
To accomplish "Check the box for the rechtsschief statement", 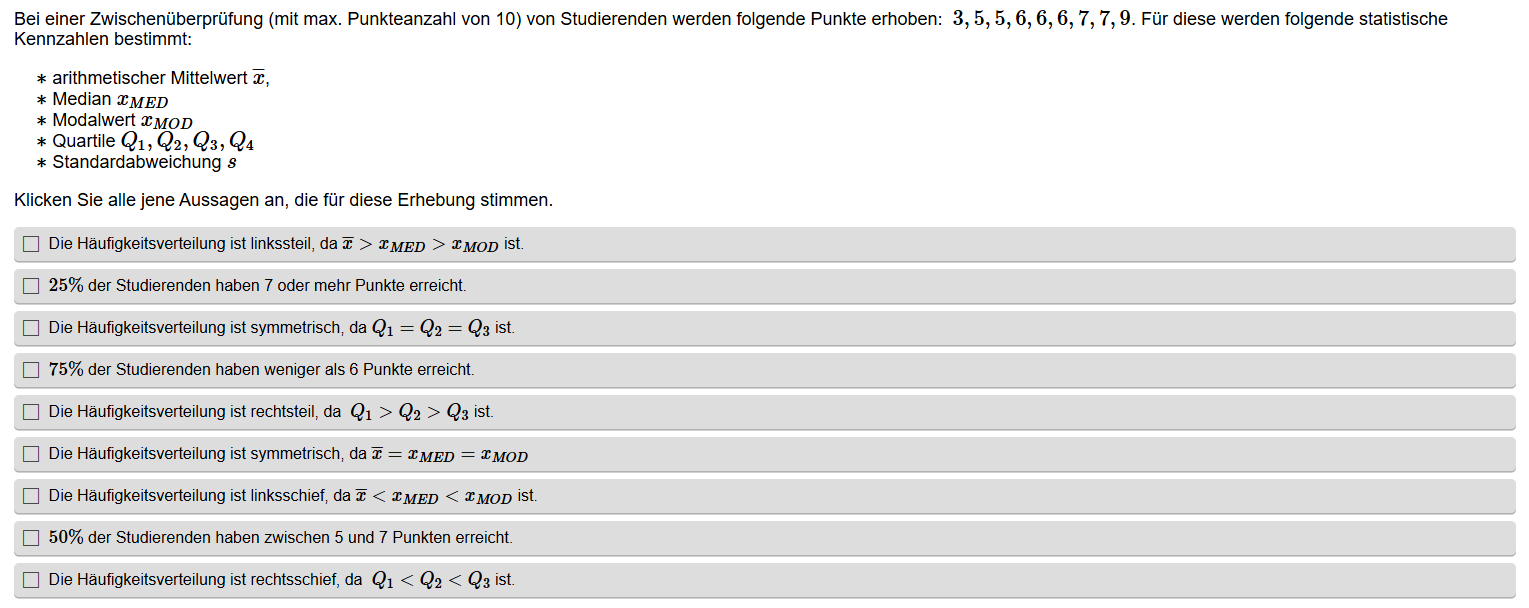I will pyautogui.click(x=31, y=580).
